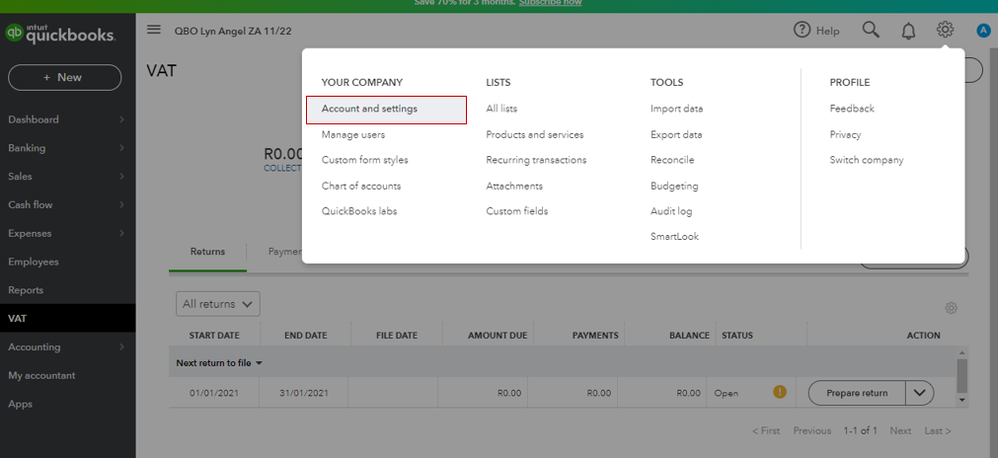Select SmartLook

(x=675, y=237)
